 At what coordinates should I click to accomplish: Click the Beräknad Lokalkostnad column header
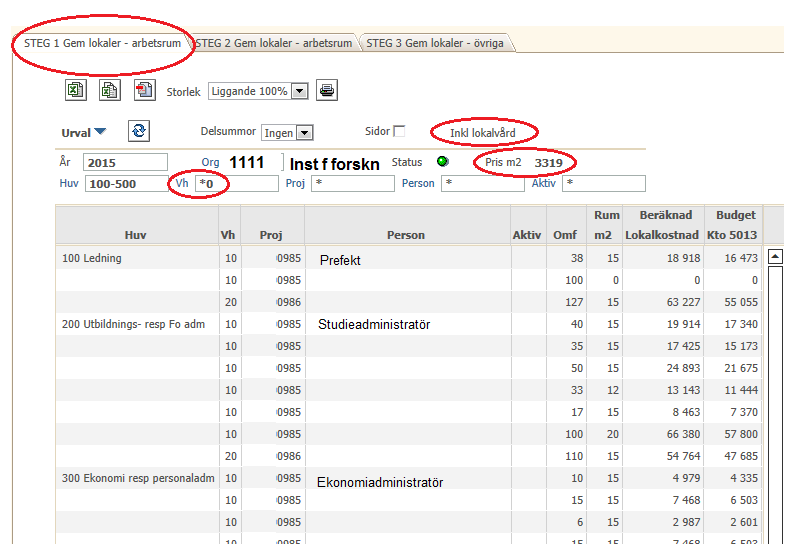pyautogui.click(x=662, y=225)
